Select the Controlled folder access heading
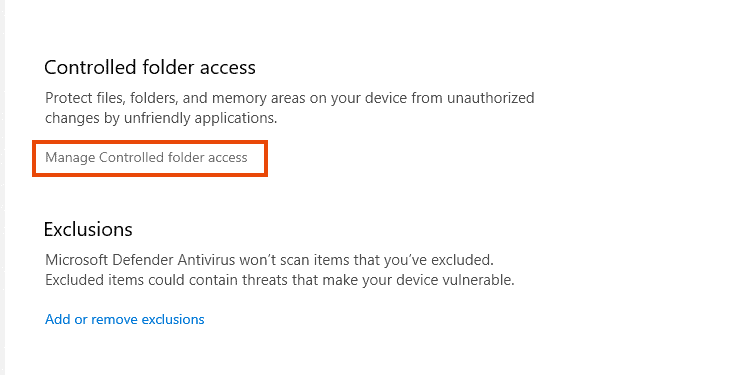Screen dimensions: 750x375 coord(150,68)
